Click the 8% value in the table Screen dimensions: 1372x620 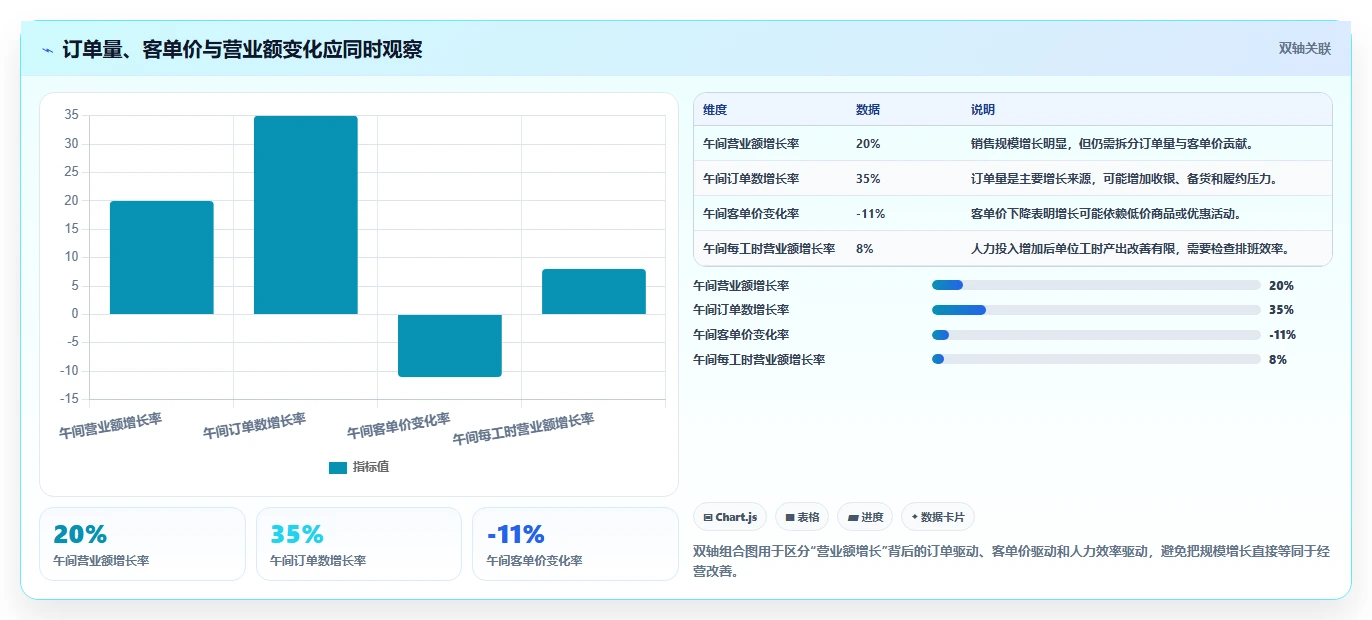click(x=864, y=249)
